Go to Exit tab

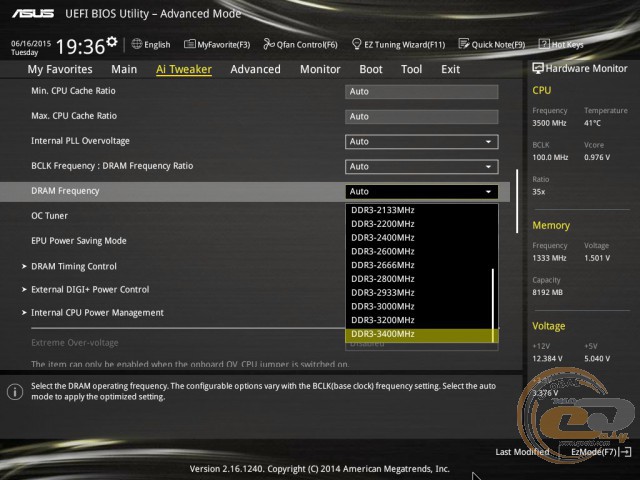pos(450,69)
